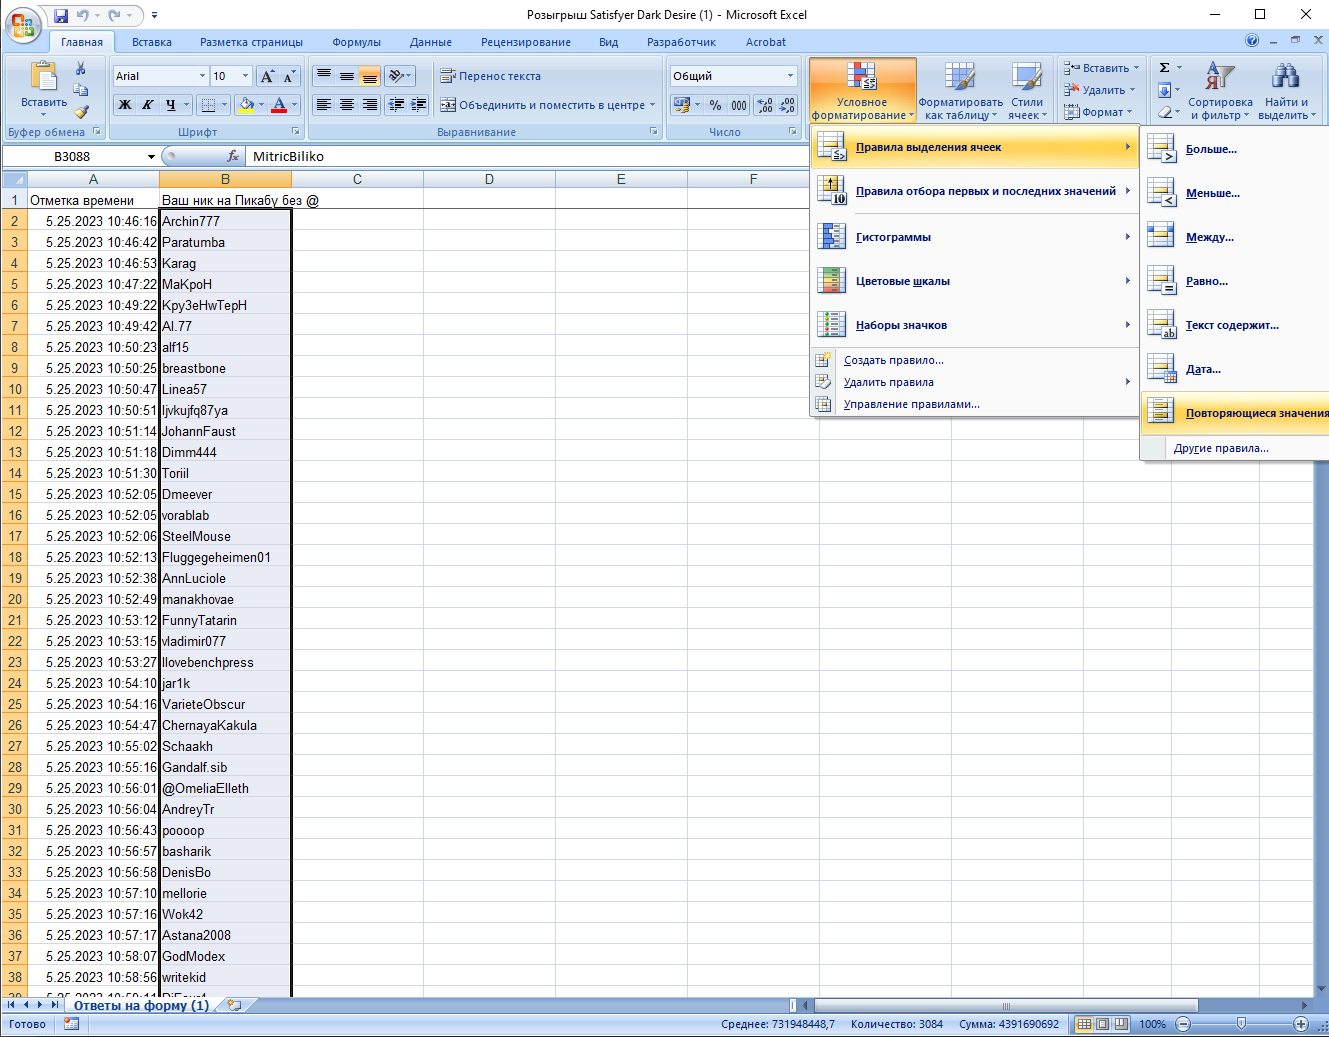Click the insert function fx icon

tap(233, 156)
